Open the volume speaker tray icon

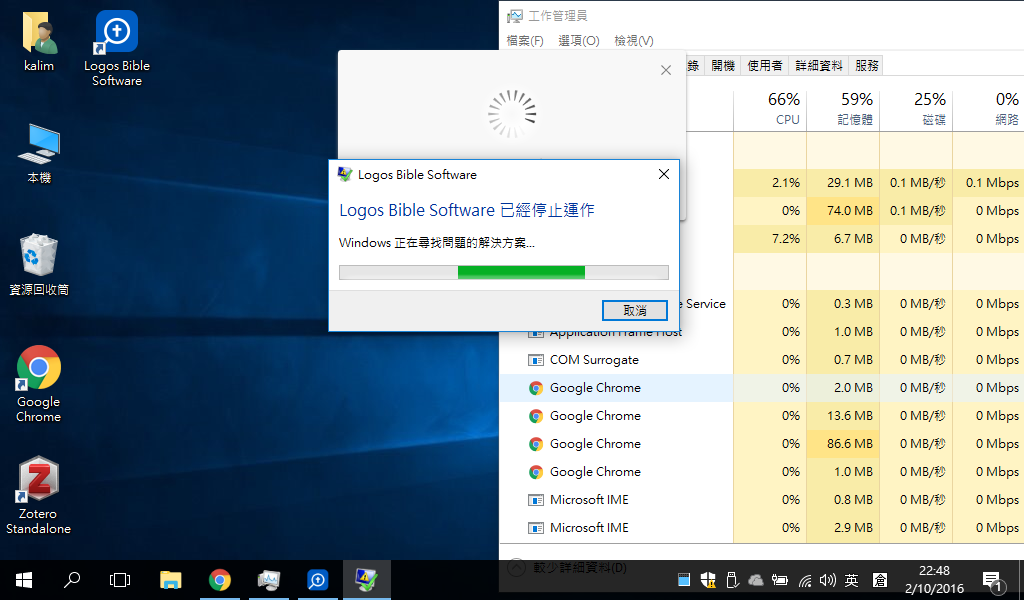click(827, 580)
